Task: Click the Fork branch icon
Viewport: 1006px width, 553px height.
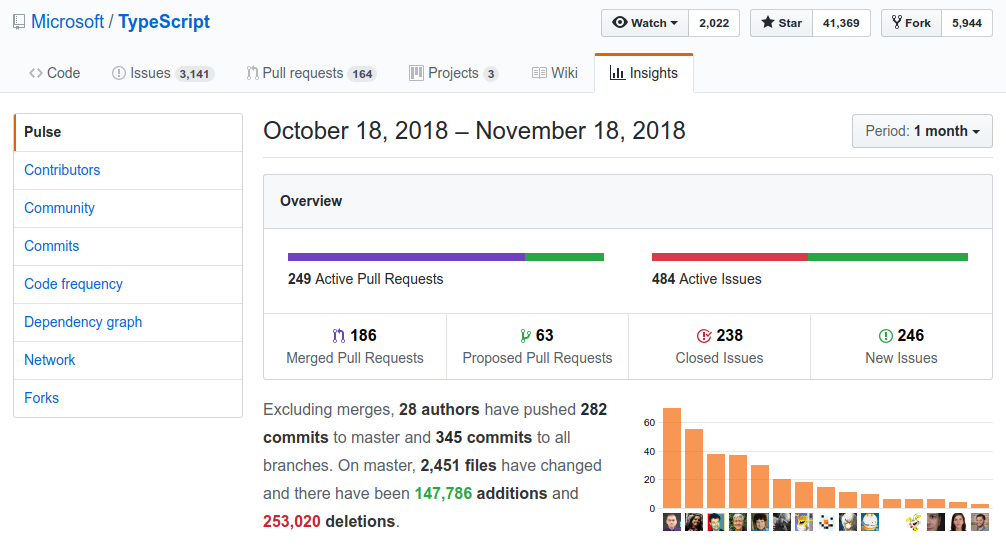Action: [x=897, y=22]
